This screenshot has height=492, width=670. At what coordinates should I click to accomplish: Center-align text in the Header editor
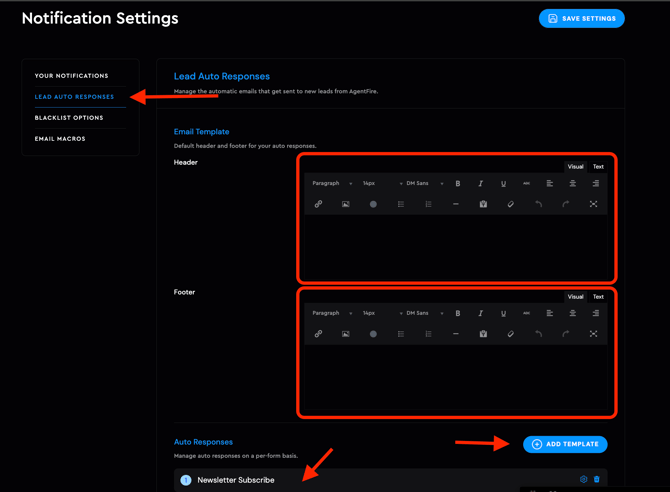(573, 184)
